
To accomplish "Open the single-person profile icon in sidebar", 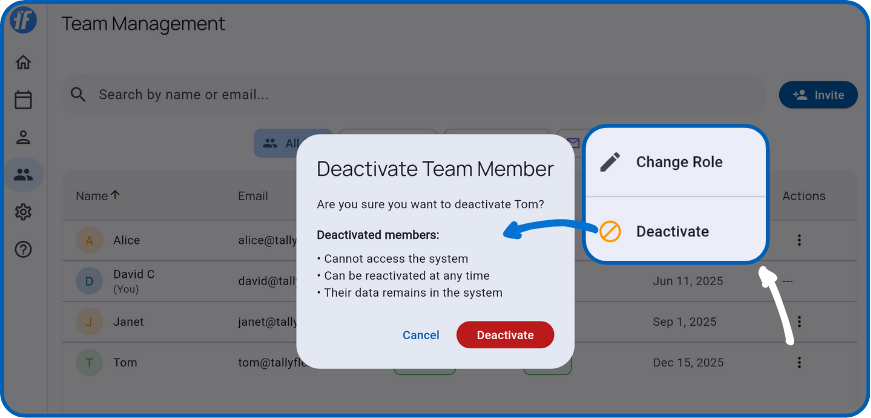I will (x=23, y=137).
